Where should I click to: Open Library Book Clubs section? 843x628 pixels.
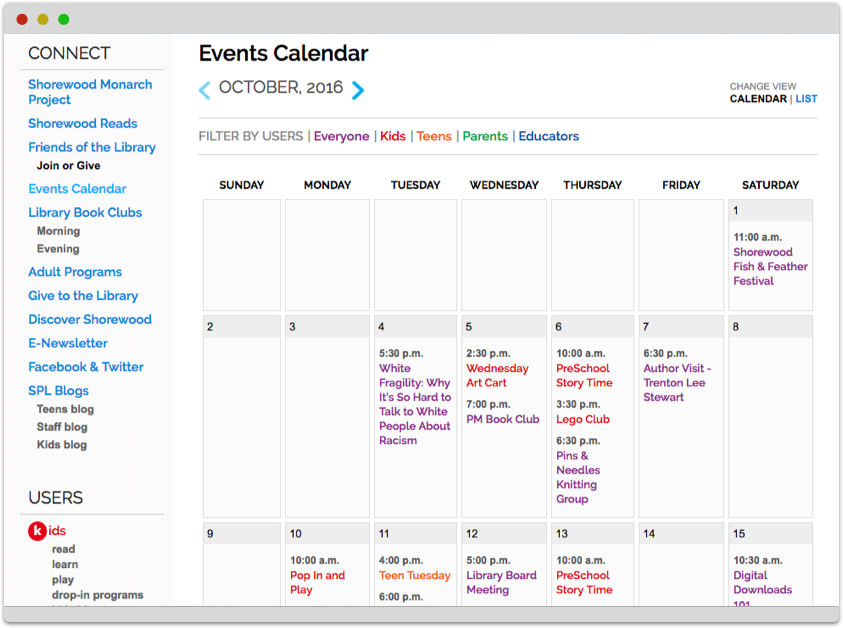[x=85, y=213]
